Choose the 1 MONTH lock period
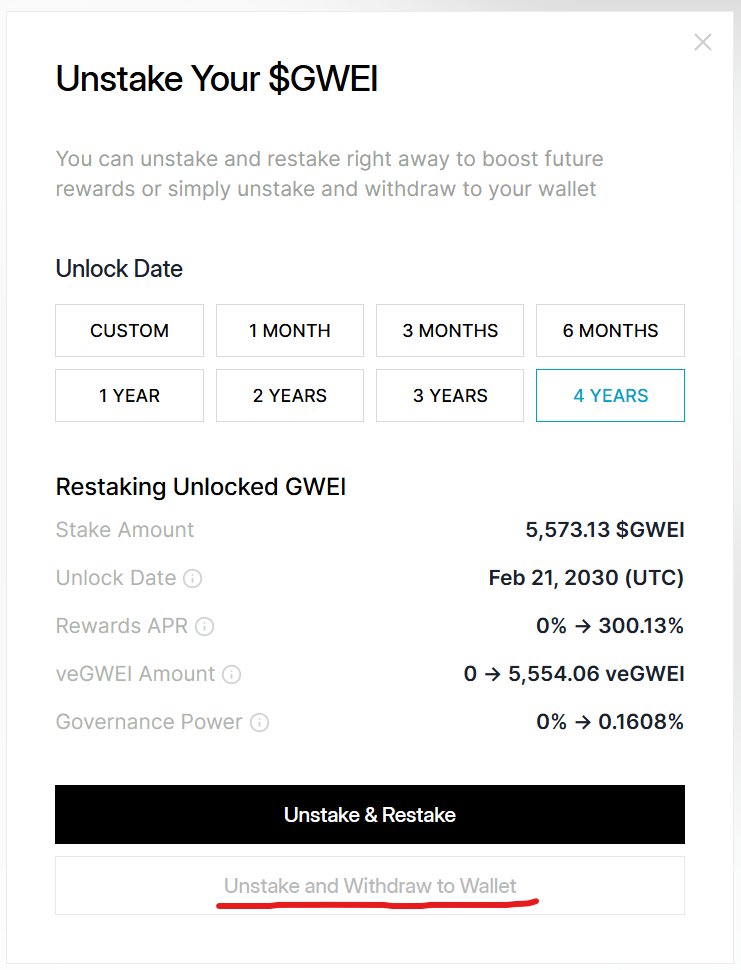741x970 pixels. (x=290, y=331)
